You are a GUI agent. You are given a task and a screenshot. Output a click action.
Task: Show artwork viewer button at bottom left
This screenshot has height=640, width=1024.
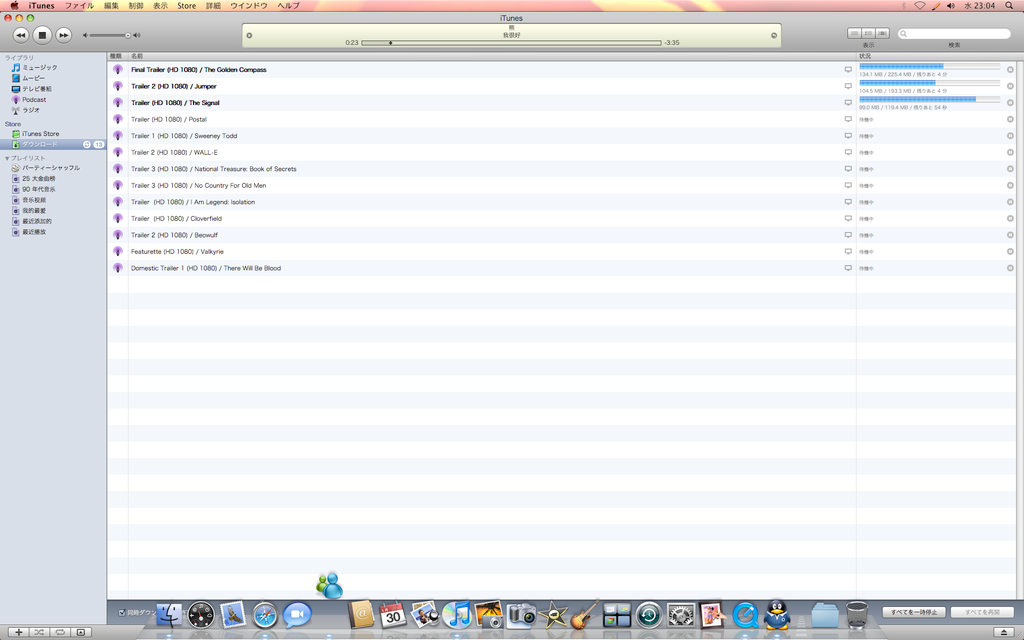click(81, 632)
